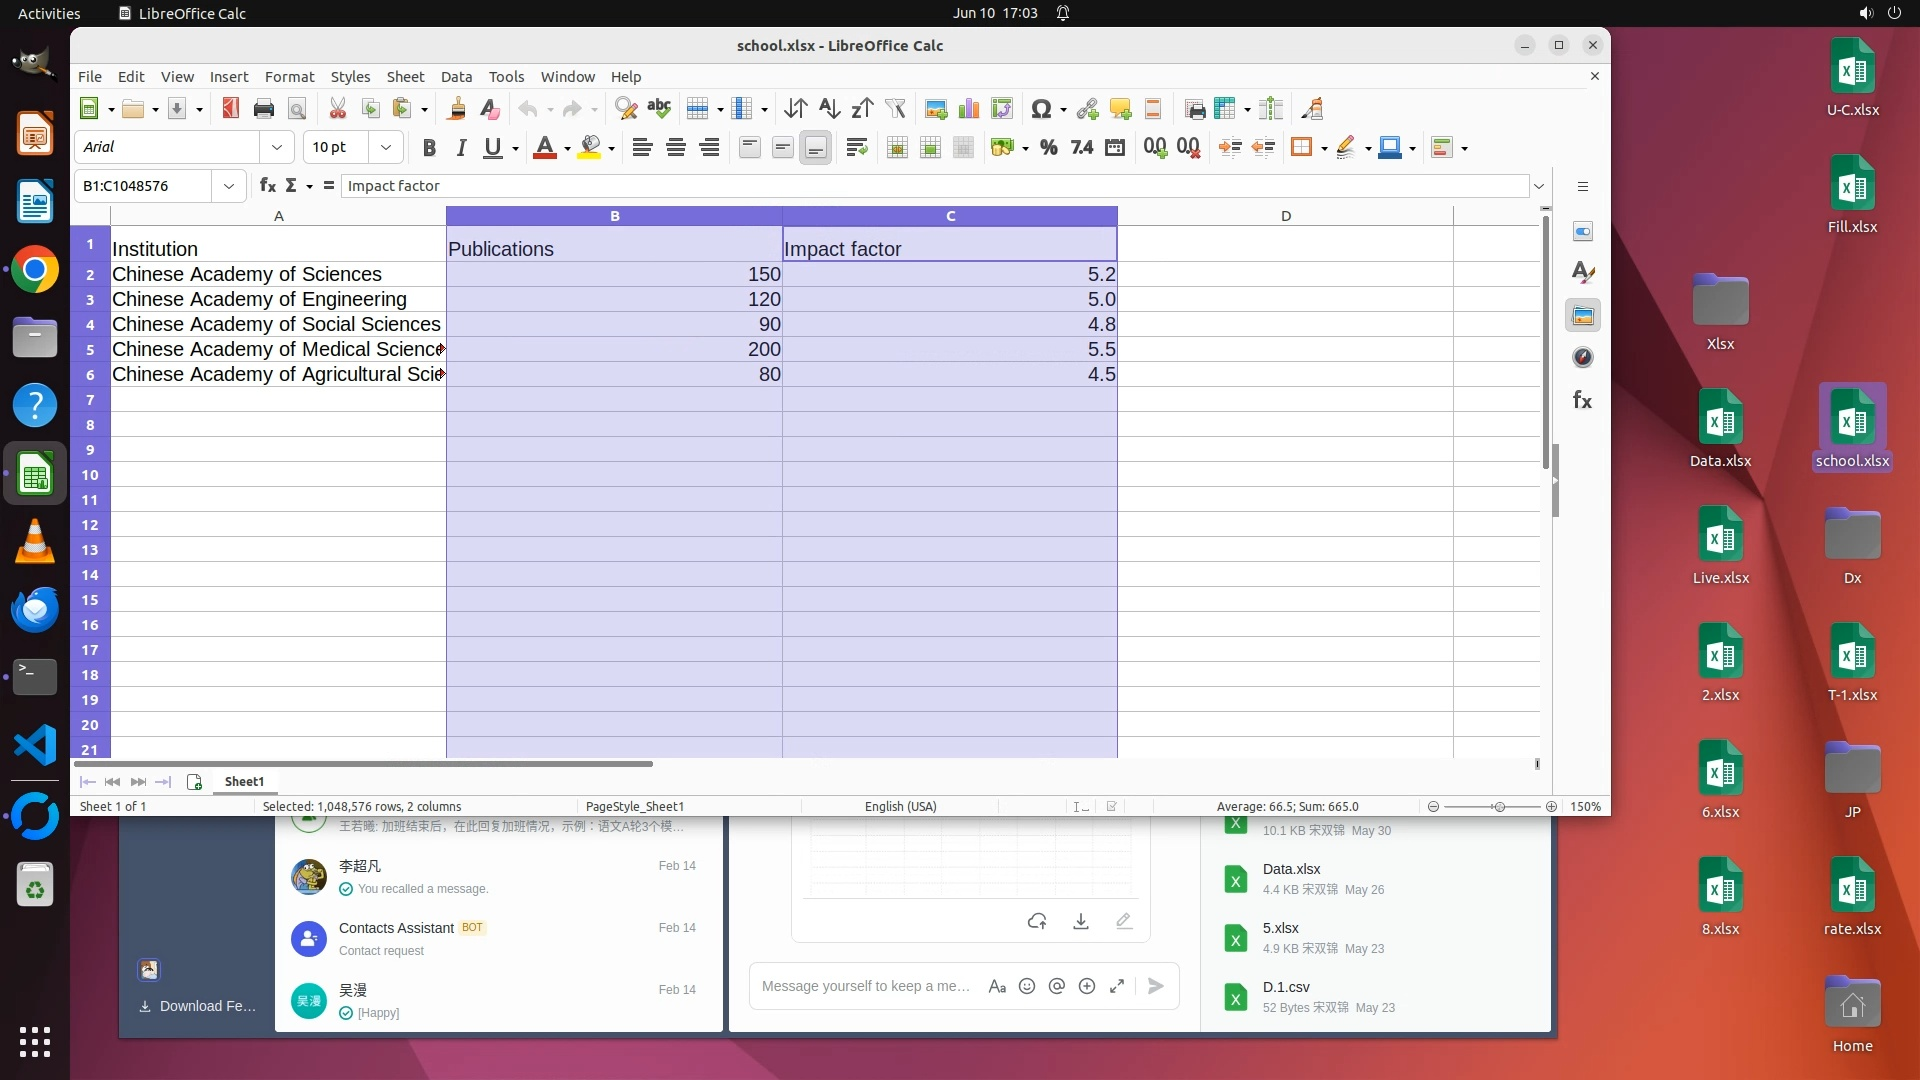
Task: Open the Borders dropdown arrow
Action: coord(1324,149)
